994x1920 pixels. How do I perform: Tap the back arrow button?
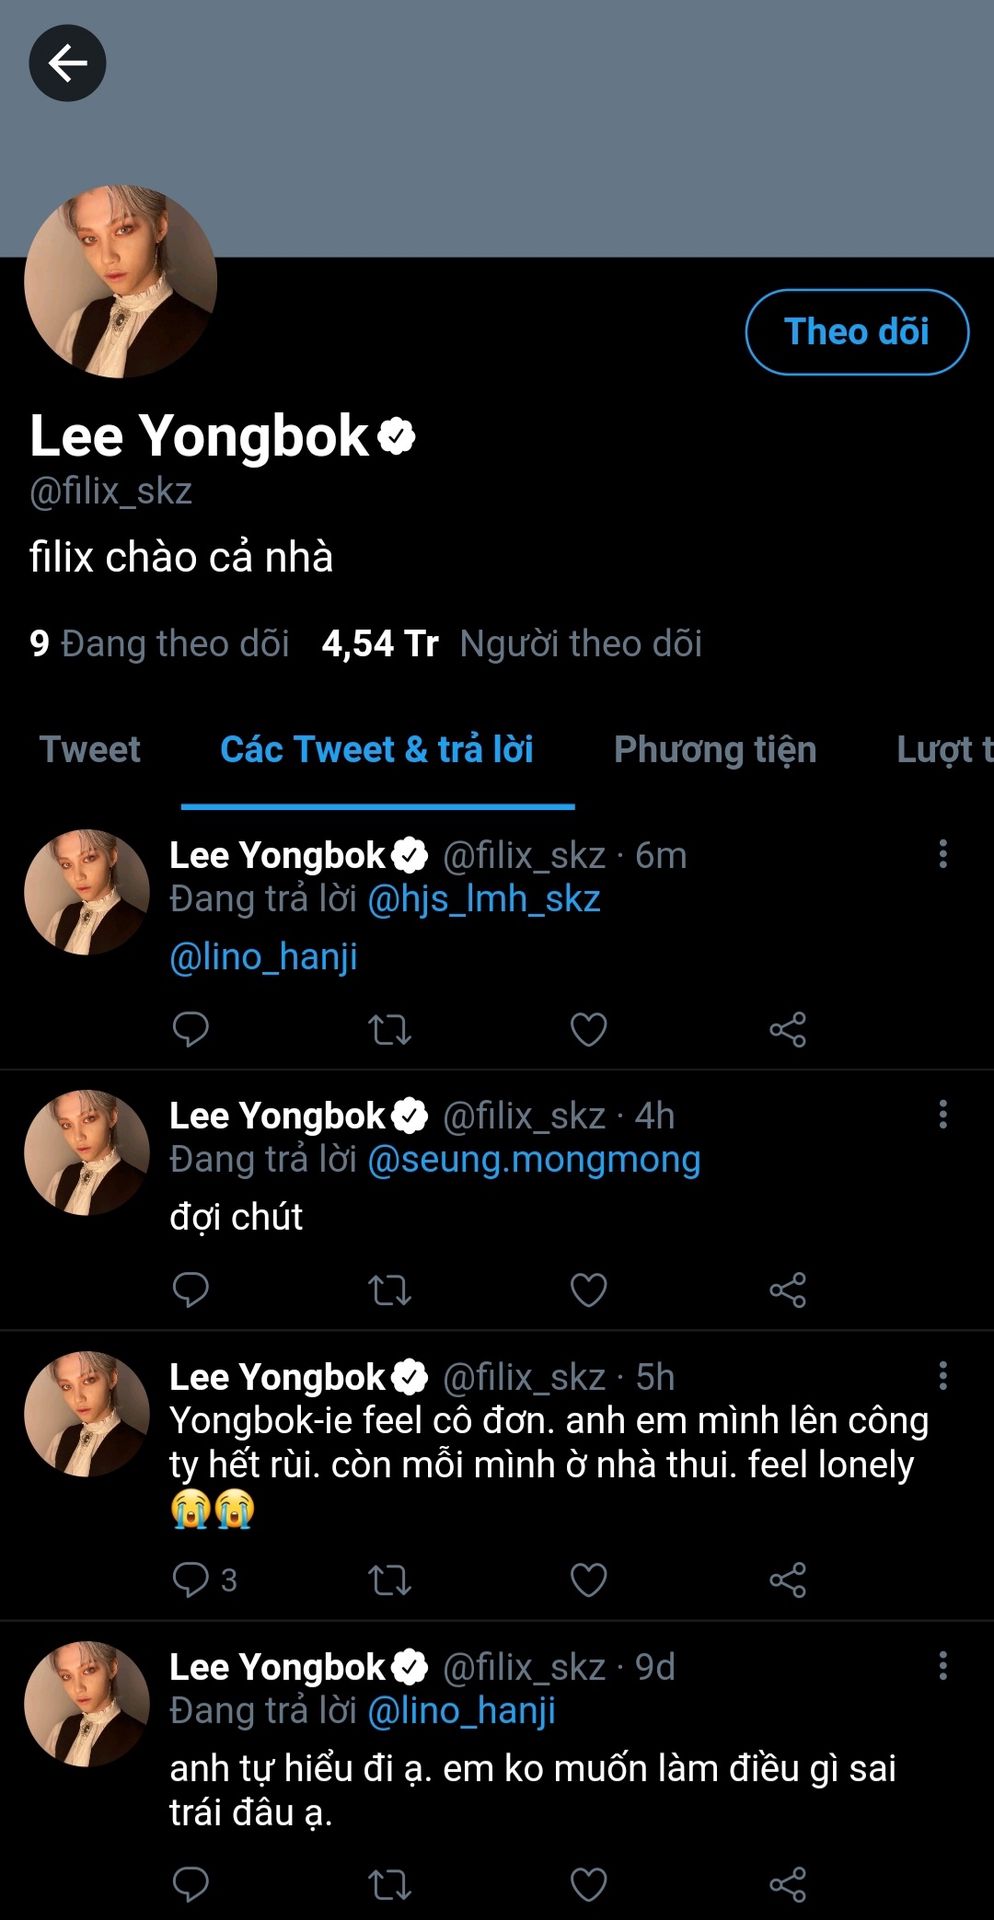point(67,63)
